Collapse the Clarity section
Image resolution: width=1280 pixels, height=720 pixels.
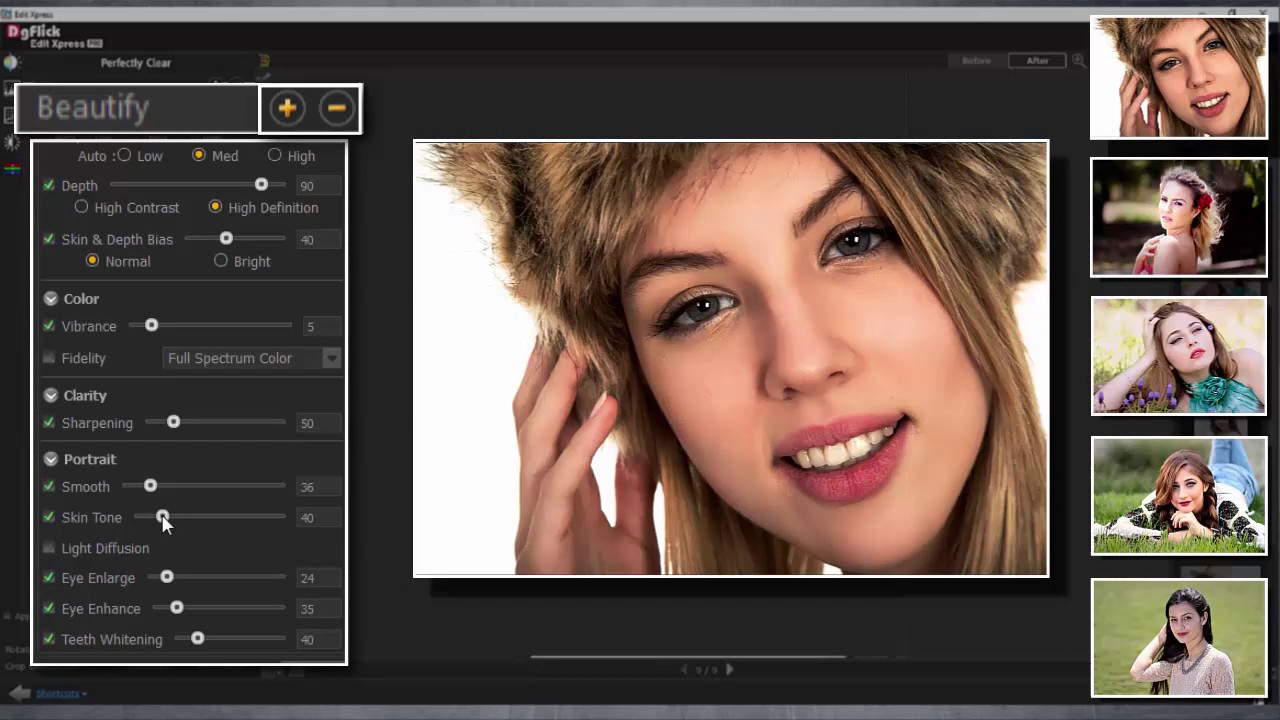pyautogui.click(x=50, y=395)
